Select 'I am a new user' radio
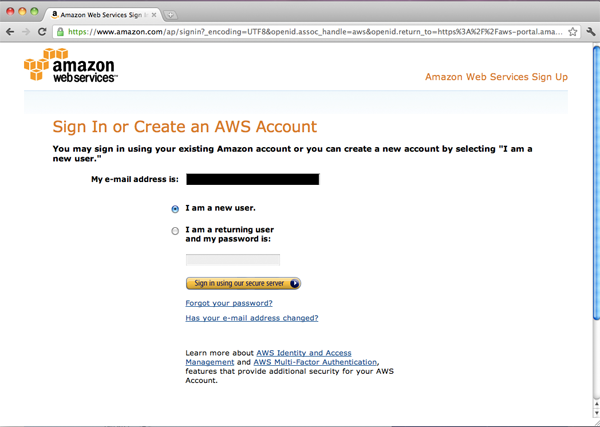The image size is (600, 427). pos(176,209)
